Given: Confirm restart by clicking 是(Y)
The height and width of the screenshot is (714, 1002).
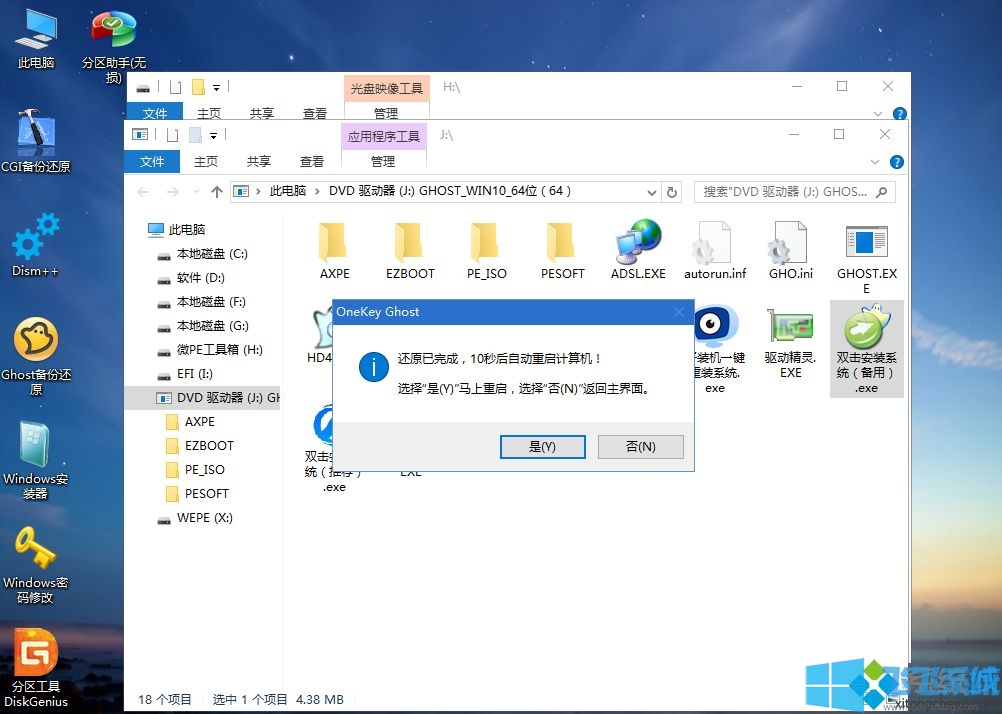Looking at the screenshot, I should pos(542,446).
